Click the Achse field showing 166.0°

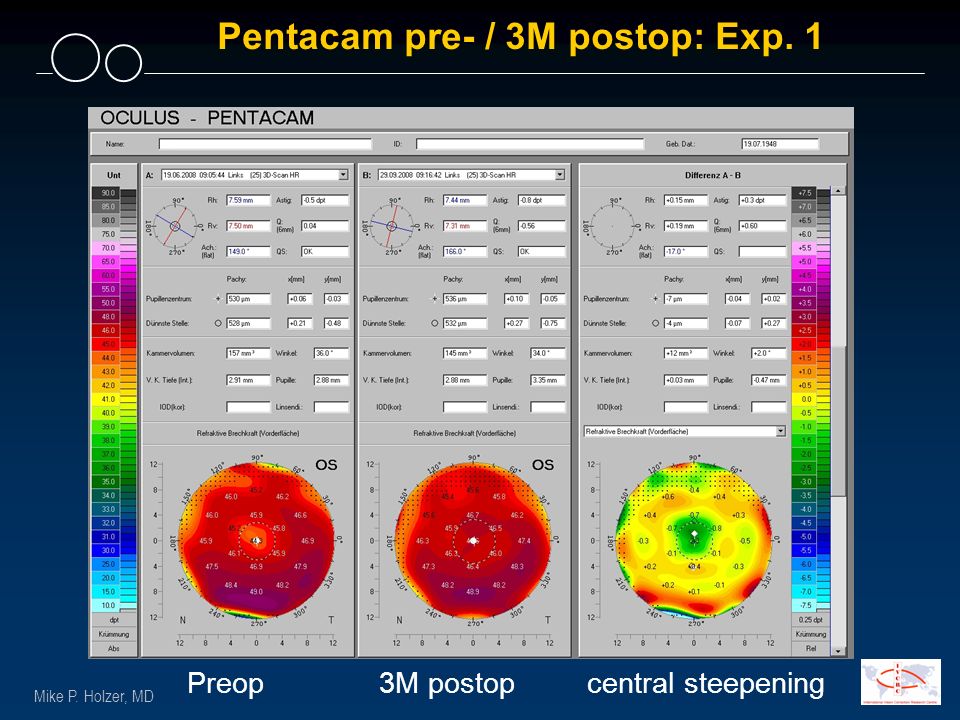coord(465,252)
